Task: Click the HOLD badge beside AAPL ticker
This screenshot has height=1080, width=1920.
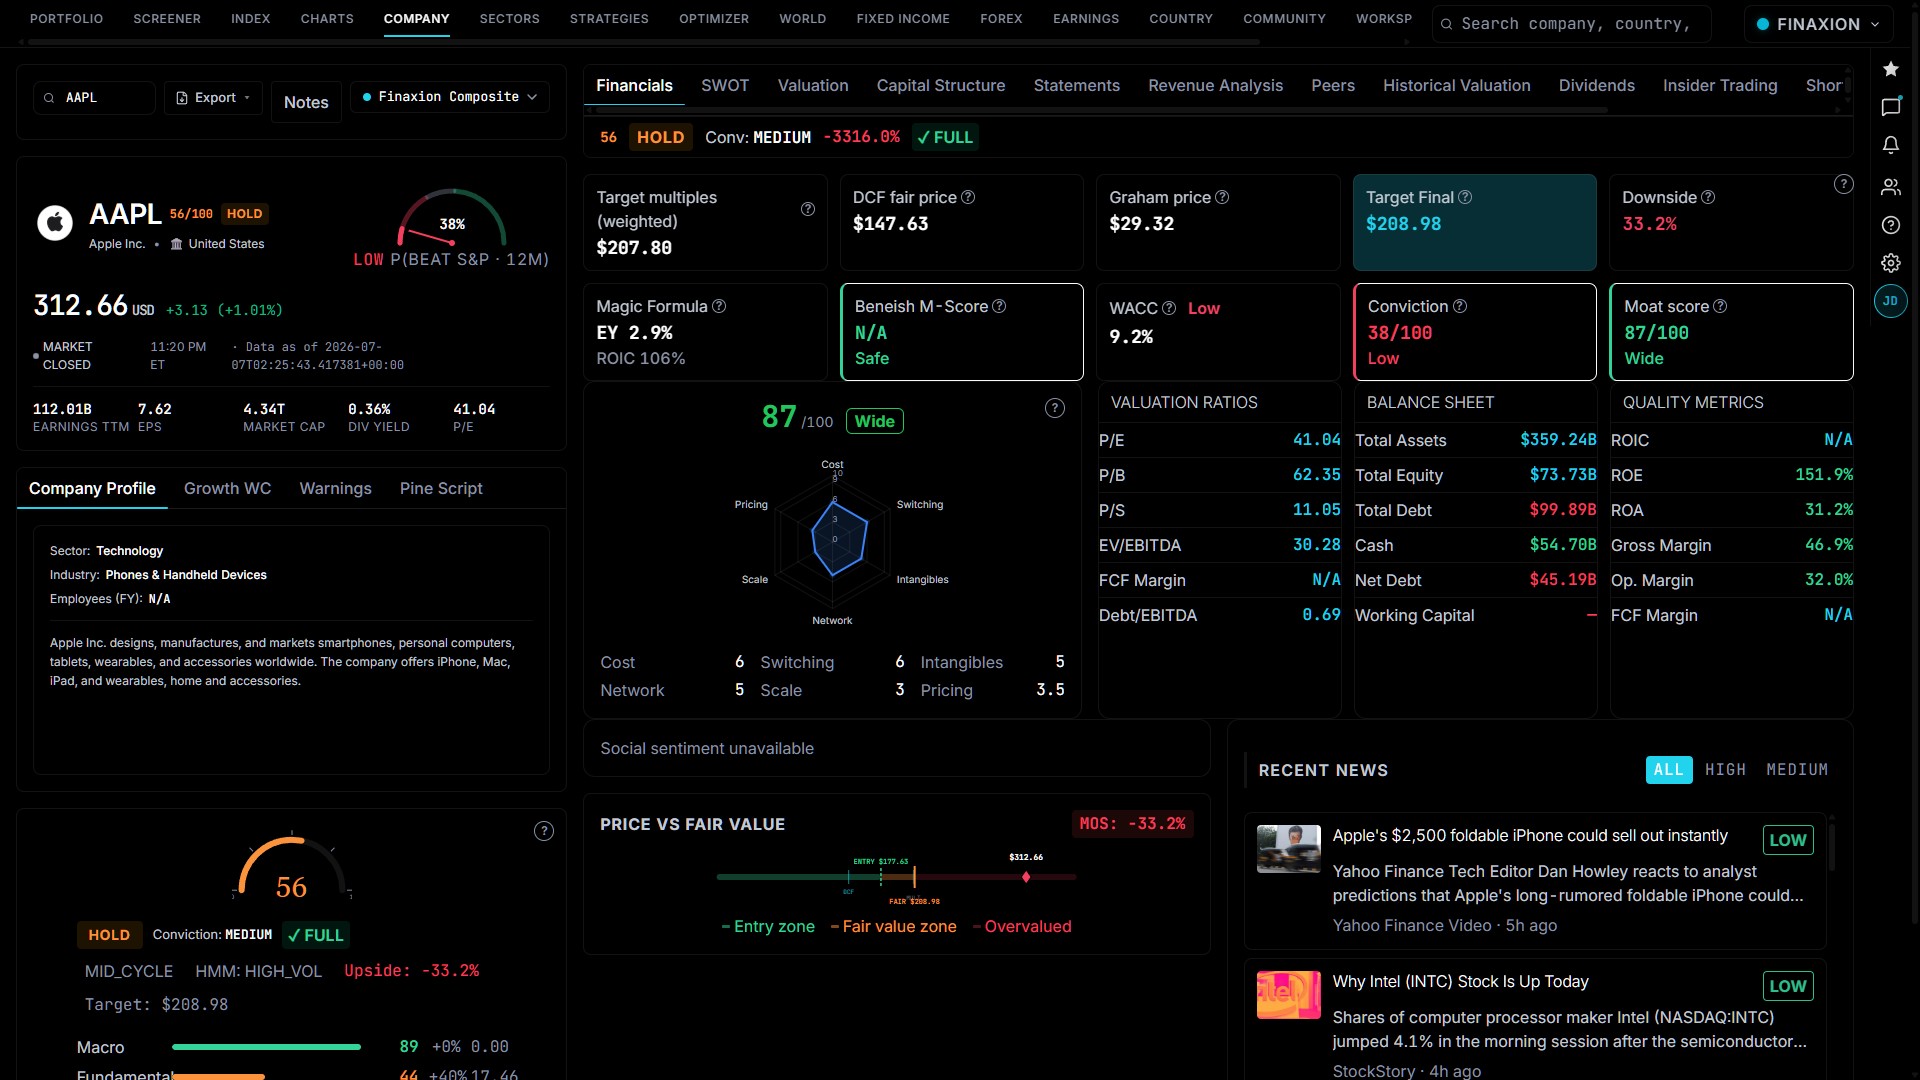Action: 244,214
